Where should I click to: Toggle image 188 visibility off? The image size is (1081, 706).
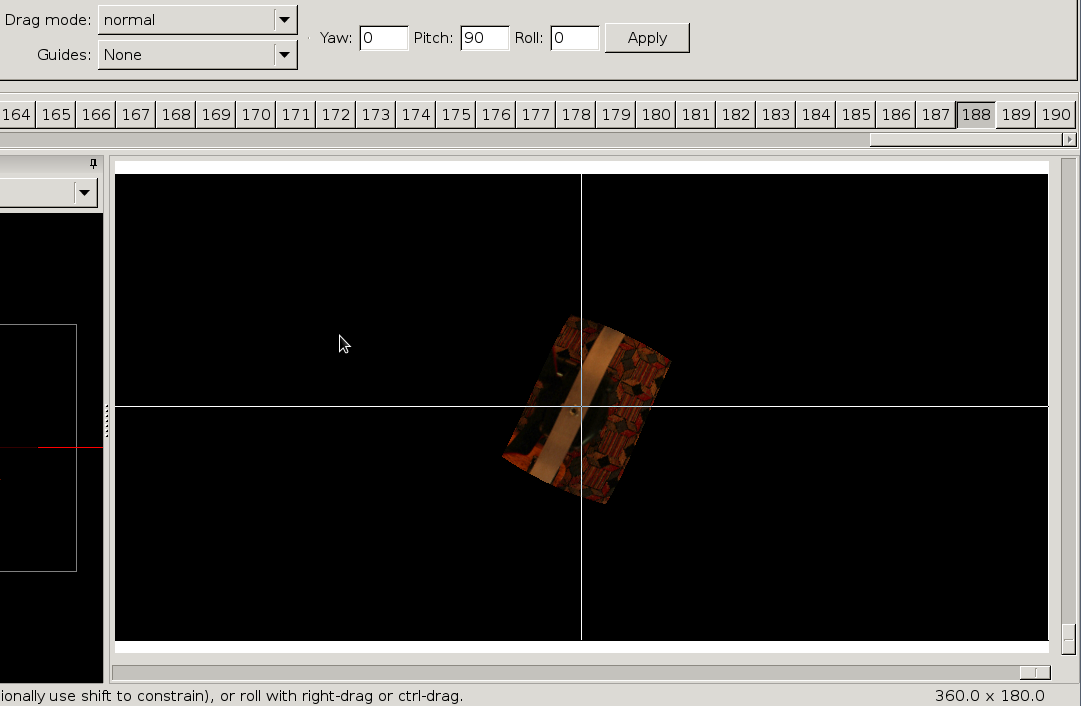975,114
